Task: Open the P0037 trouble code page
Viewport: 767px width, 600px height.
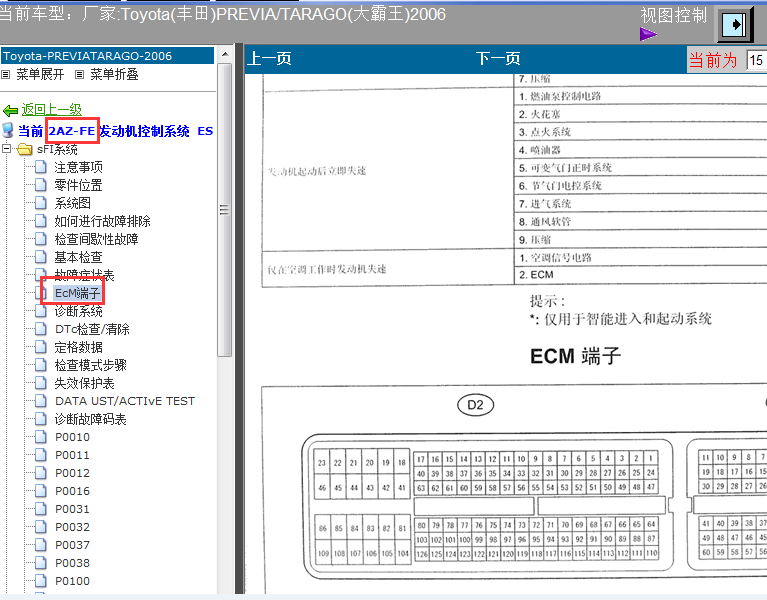Action: point(72,545)
